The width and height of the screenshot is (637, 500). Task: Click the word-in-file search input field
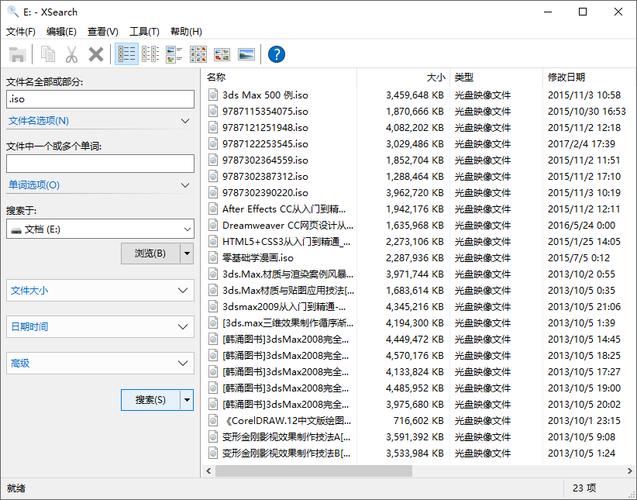tap(100, 164)
